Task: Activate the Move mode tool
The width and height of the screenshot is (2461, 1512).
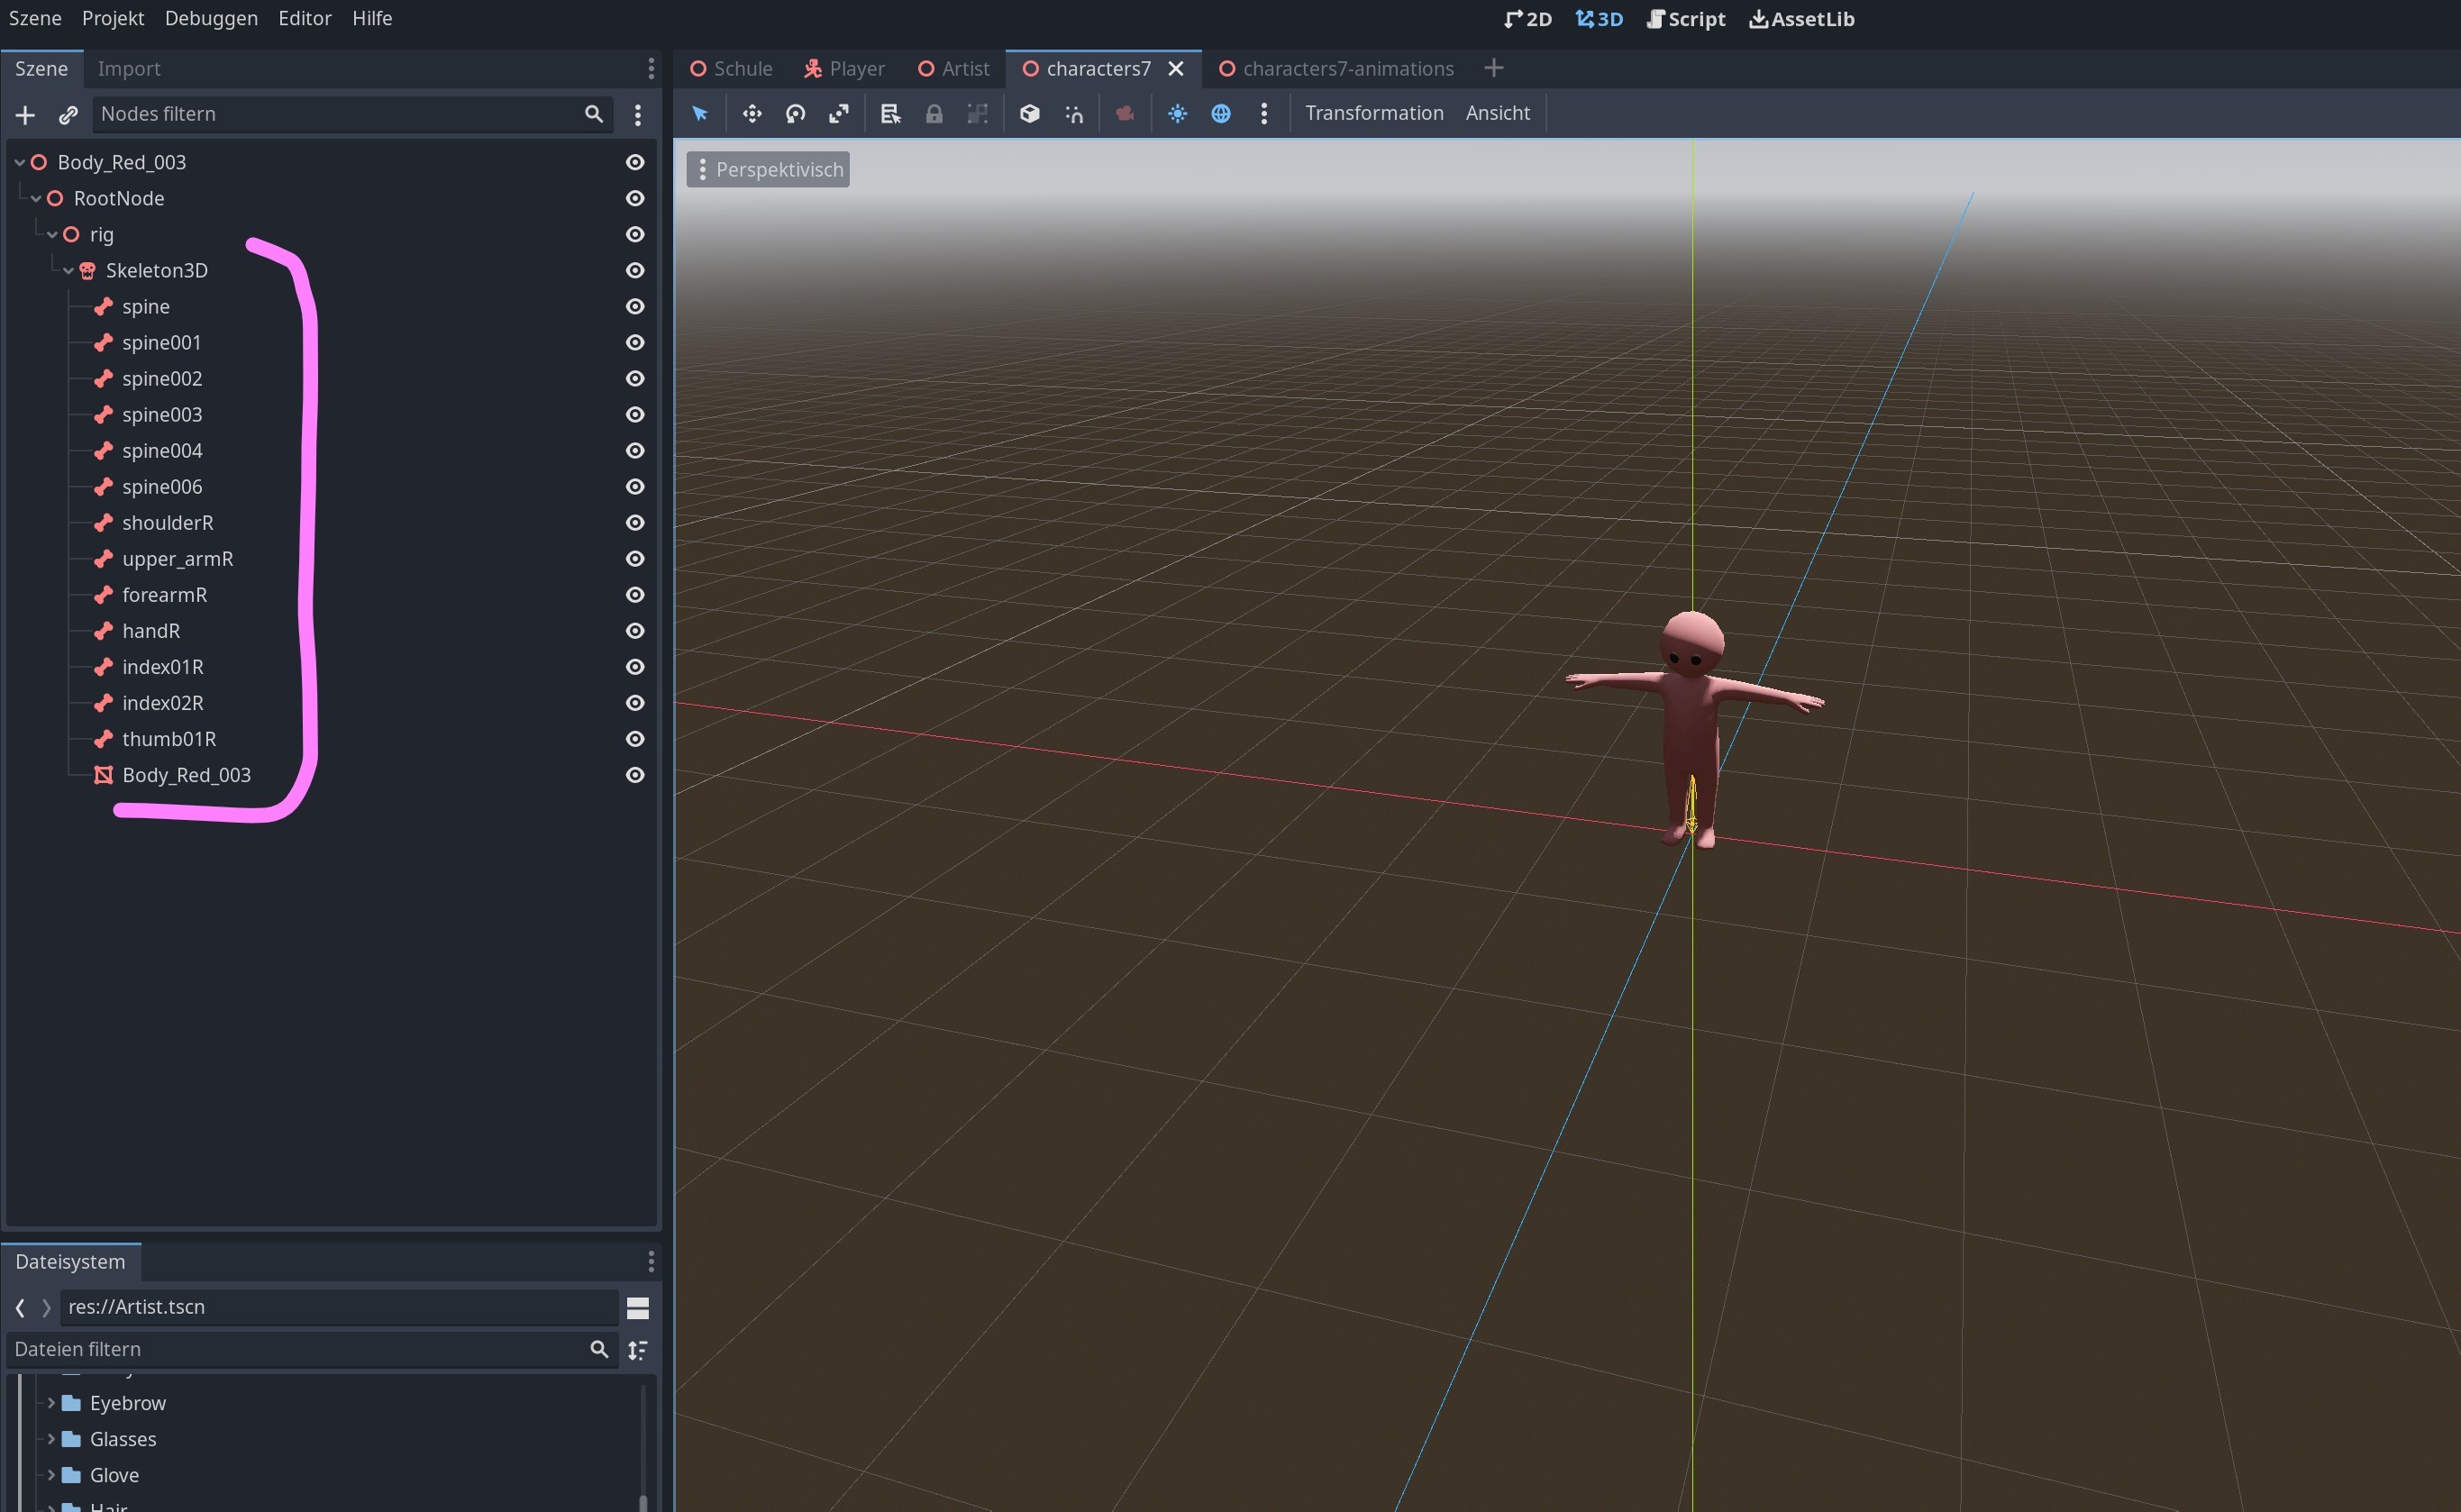Action: 752,113
